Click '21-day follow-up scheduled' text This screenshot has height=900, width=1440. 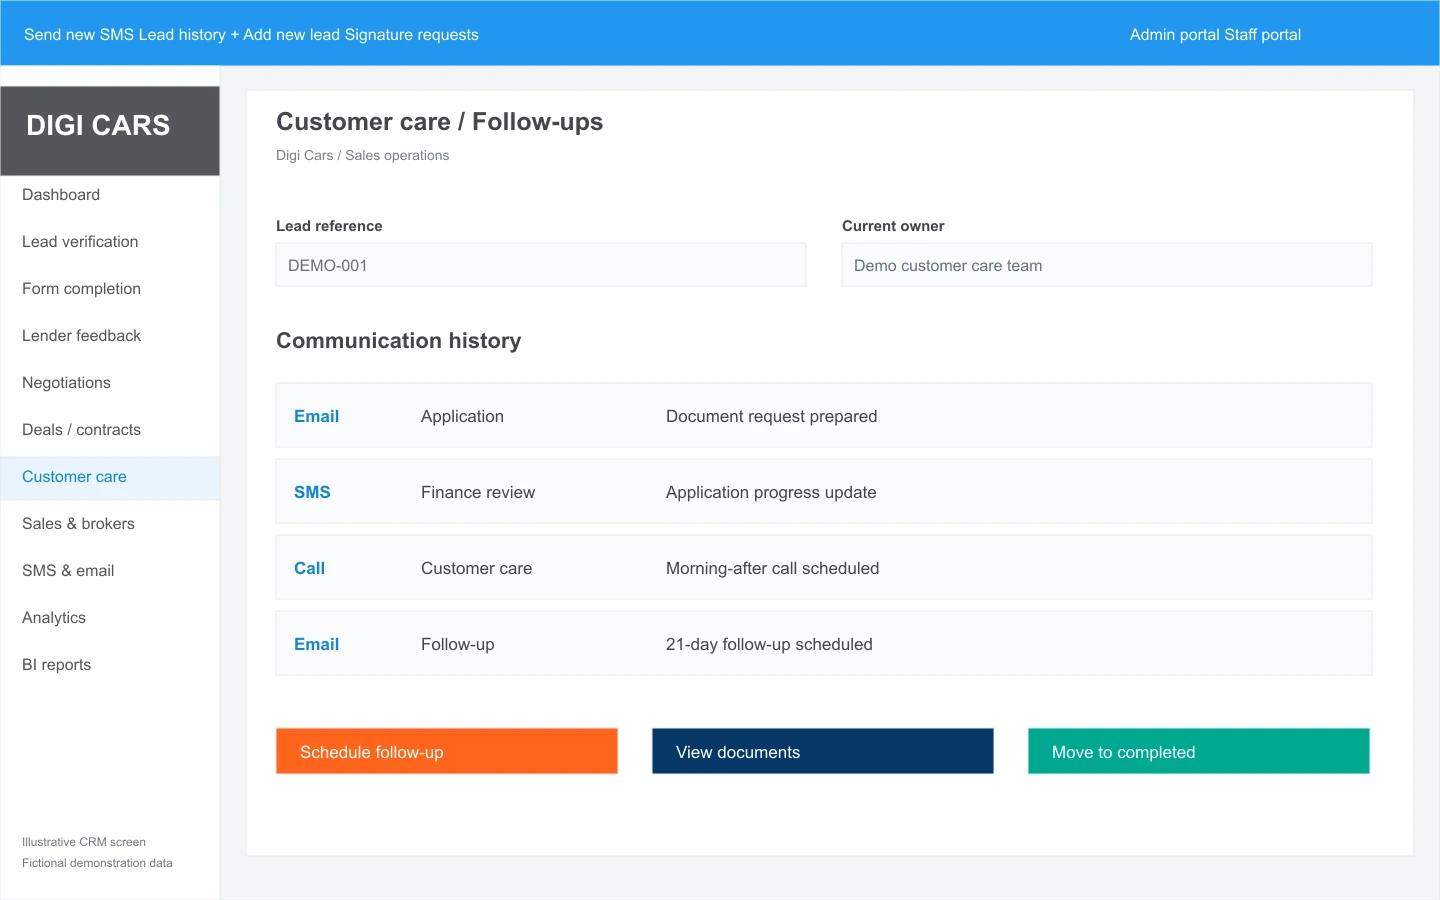(769, 645)
